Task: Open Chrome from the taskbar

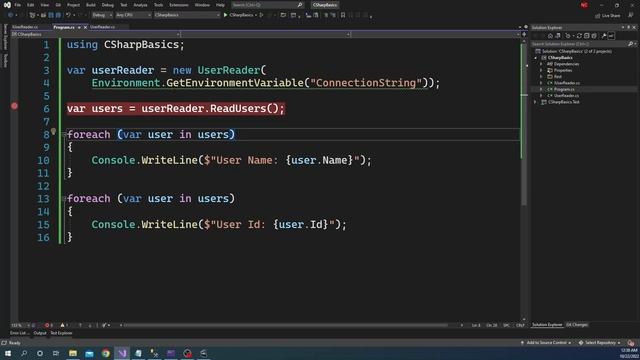Action: [x=106, y=353]
